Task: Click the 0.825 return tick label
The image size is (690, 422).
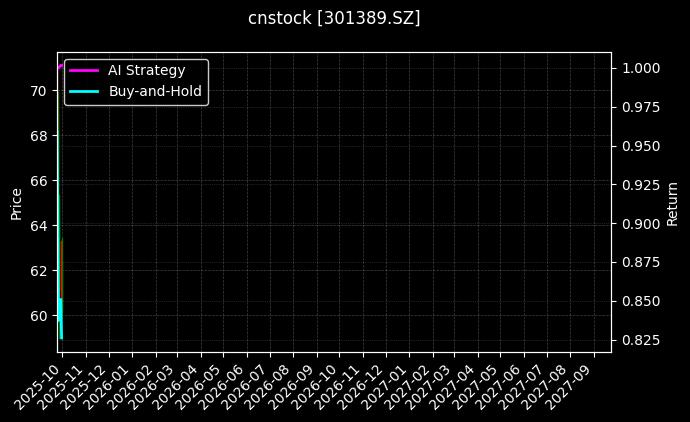Action: 640,341
